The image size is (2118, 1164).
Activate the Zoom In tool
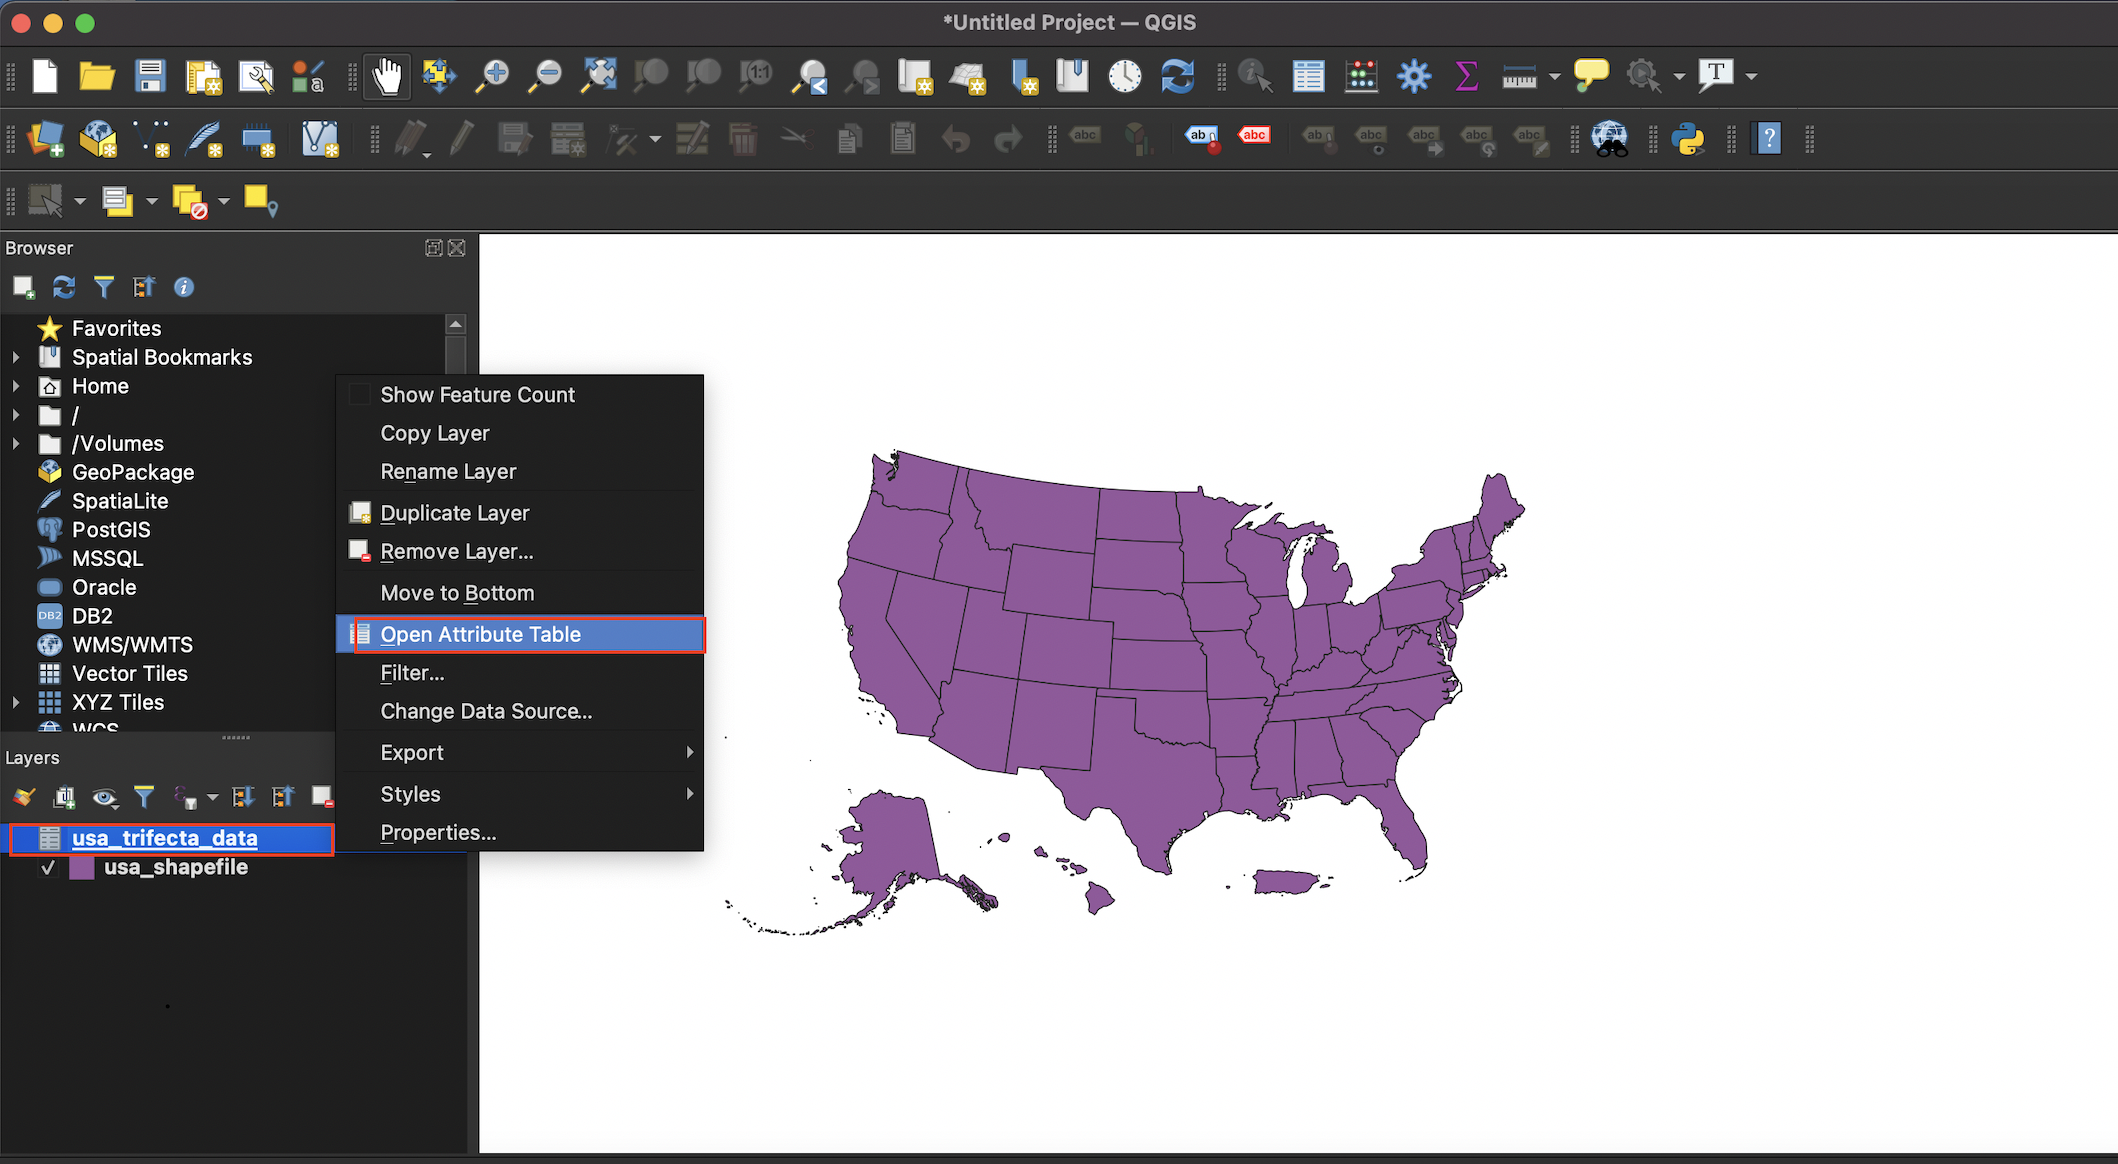coord(492,76)
